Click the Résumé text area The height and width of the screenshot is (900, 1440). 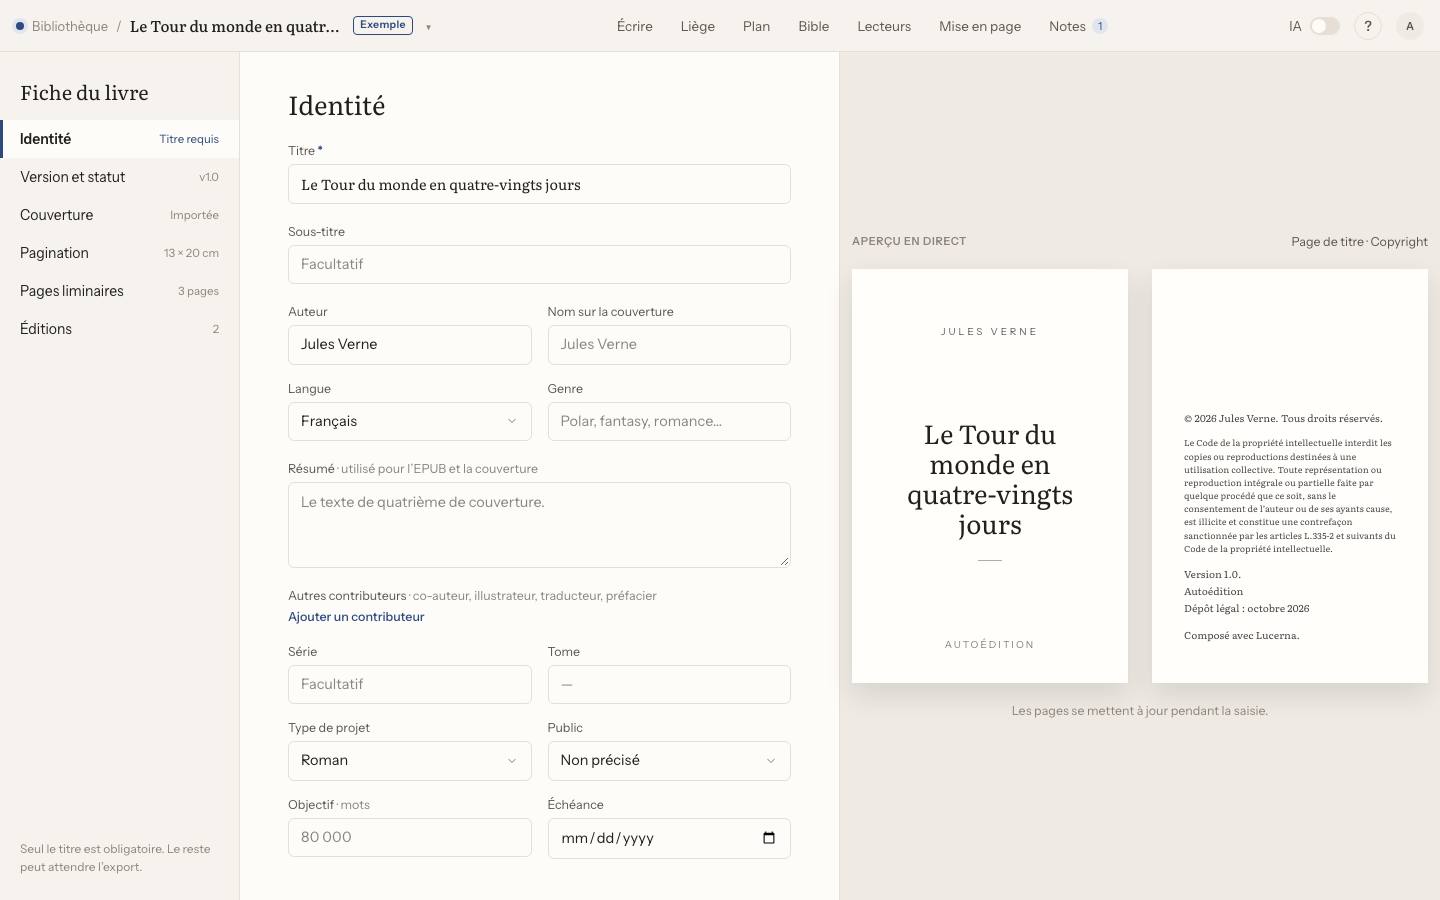539,525
